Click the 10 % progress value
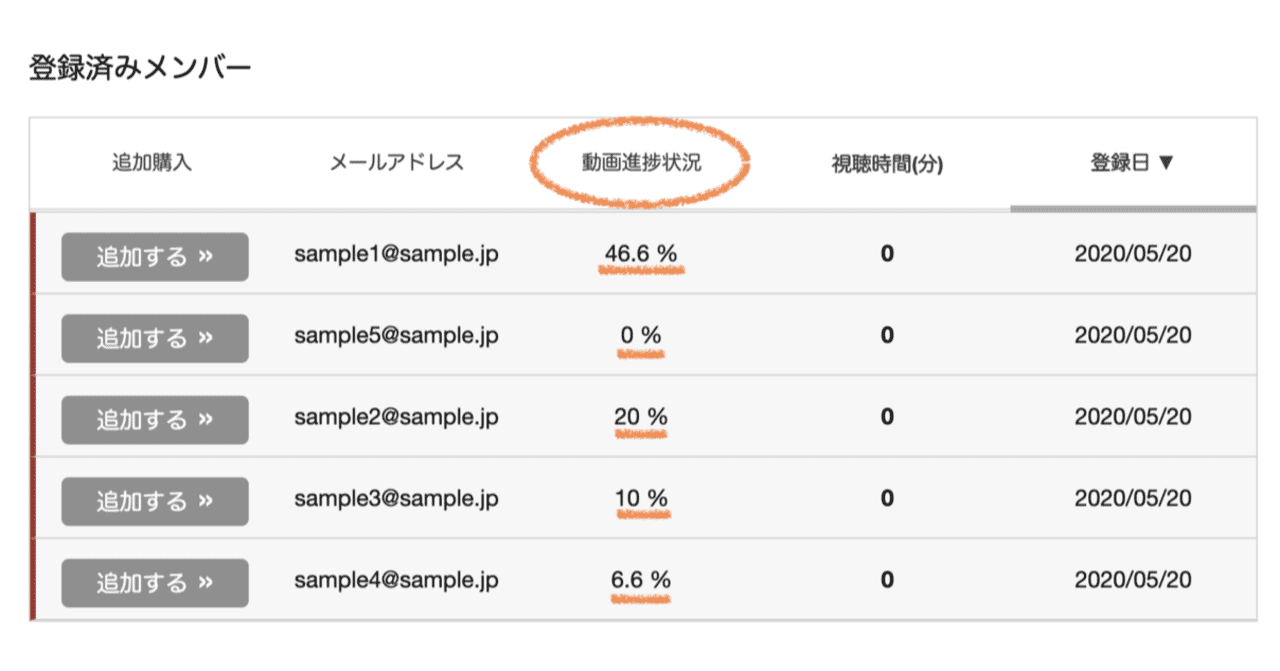Screen dimensions: 1280x671 641,499
